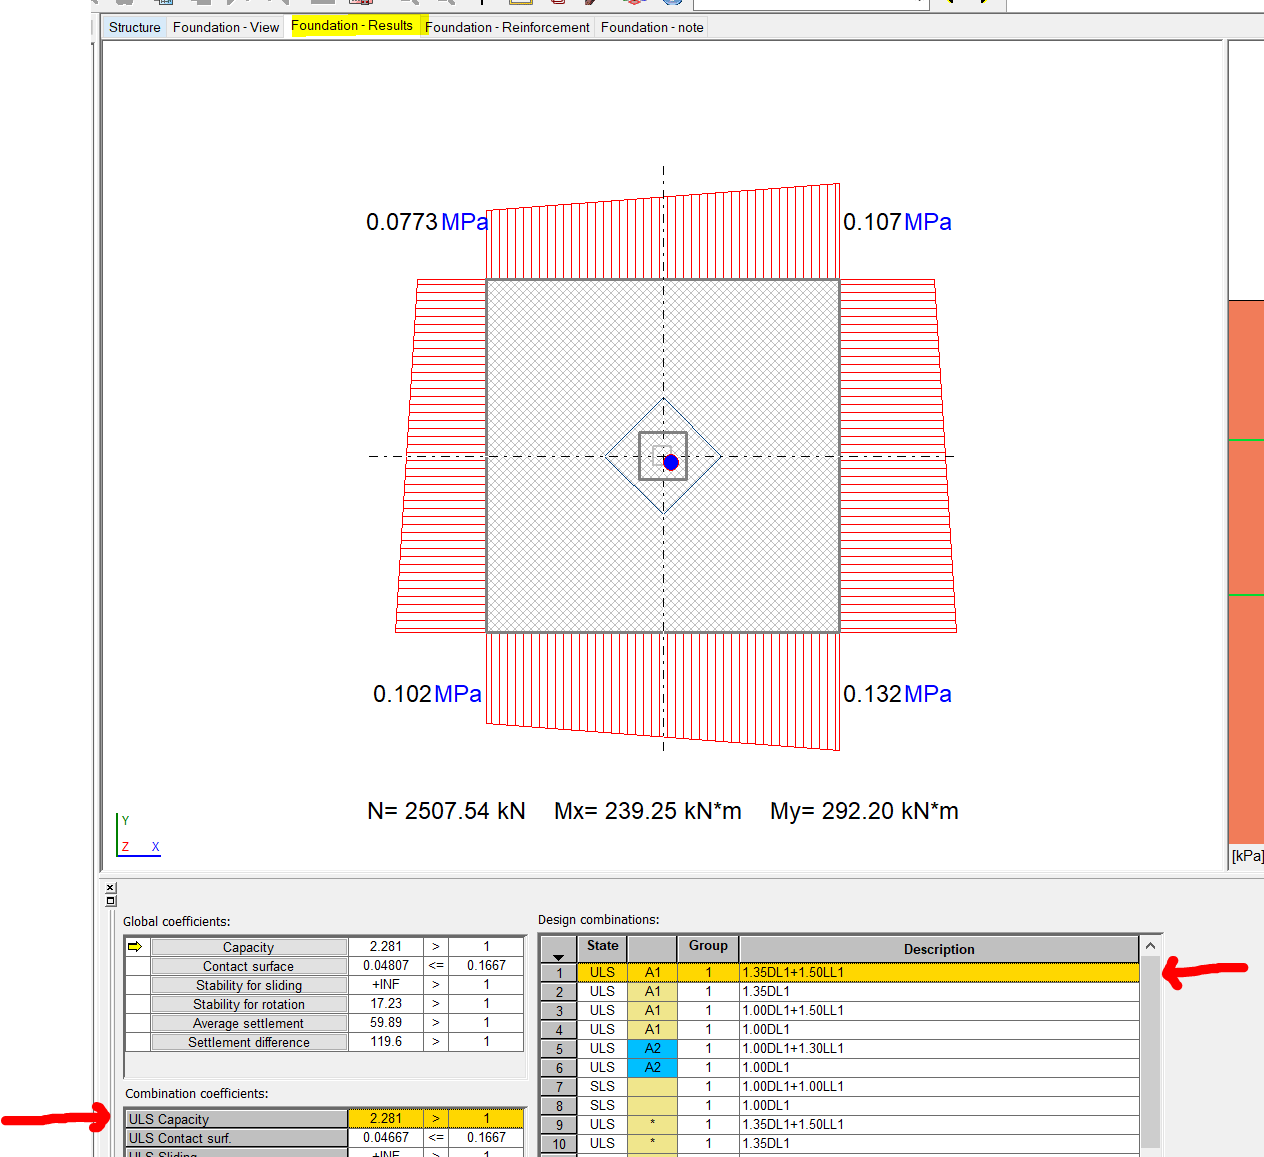Click the scrollbar beside the design combinations table

[x=1150, y=1050]
